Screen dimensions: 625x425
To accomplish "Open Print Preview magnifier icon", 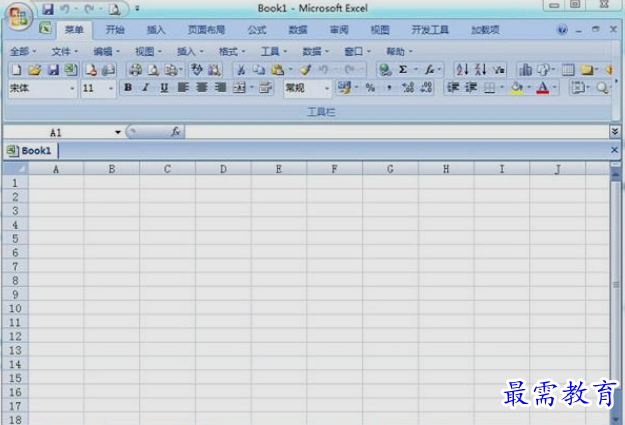I will click(153, 70).
